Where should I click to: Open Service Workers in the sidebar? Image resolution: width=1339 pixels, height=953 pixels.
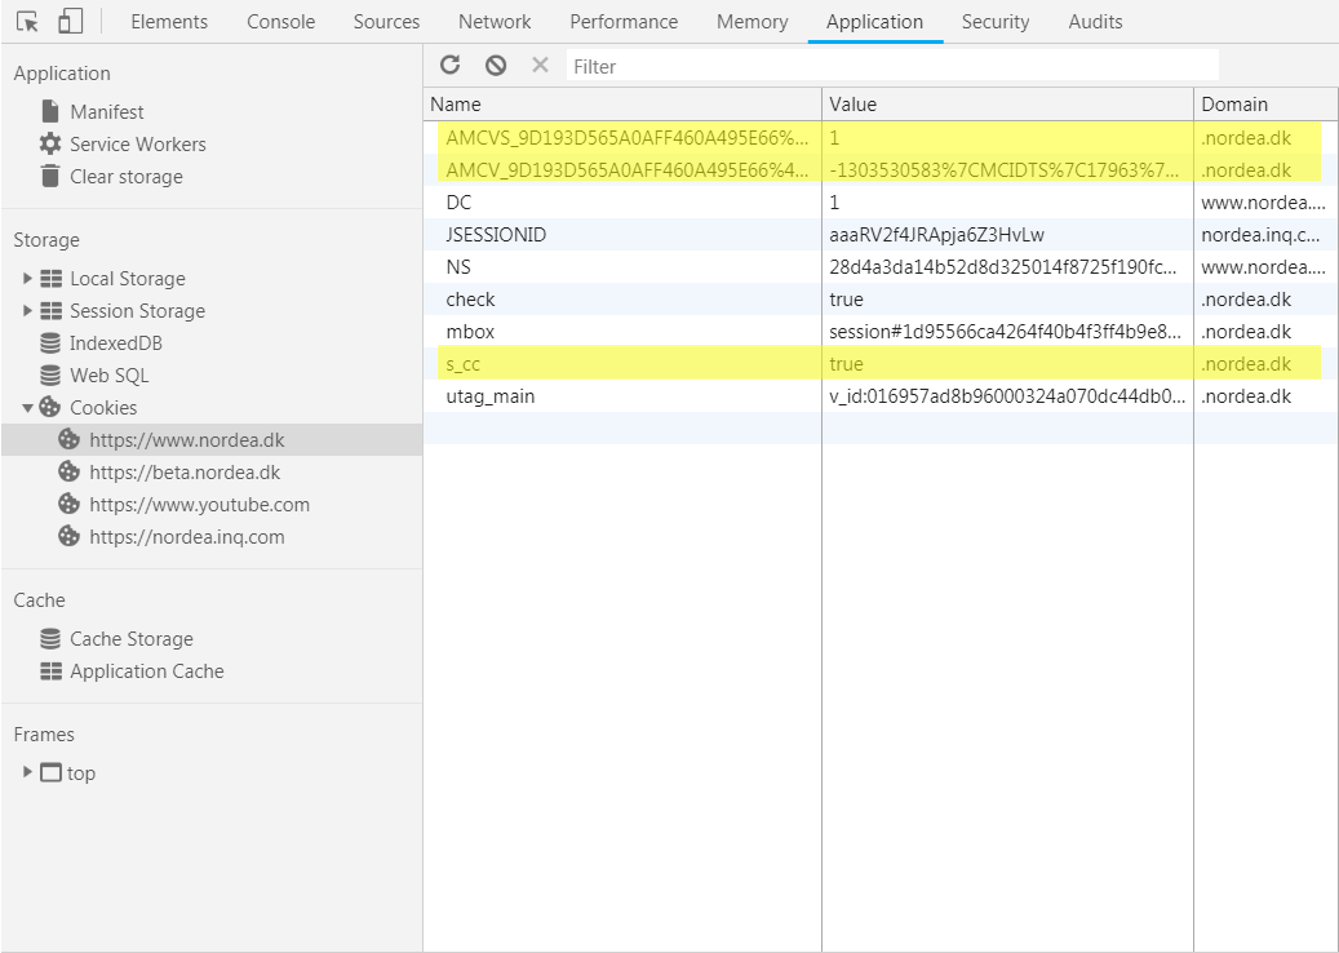click(138, 144)
